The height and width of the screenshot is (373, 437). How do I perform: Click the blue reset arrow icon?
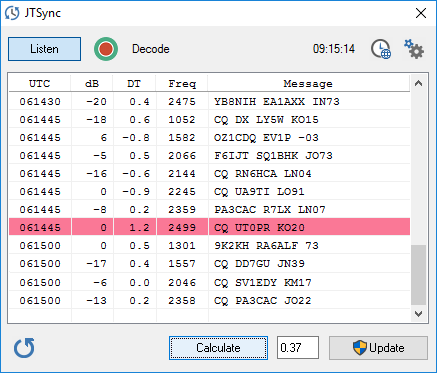(24, 348)
